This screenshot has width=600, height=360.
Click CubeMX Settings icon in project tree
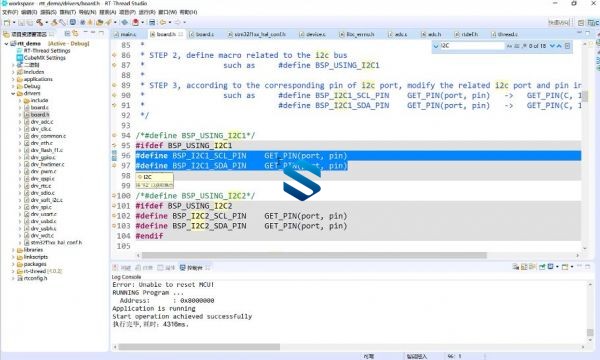(x=20, y=58)
